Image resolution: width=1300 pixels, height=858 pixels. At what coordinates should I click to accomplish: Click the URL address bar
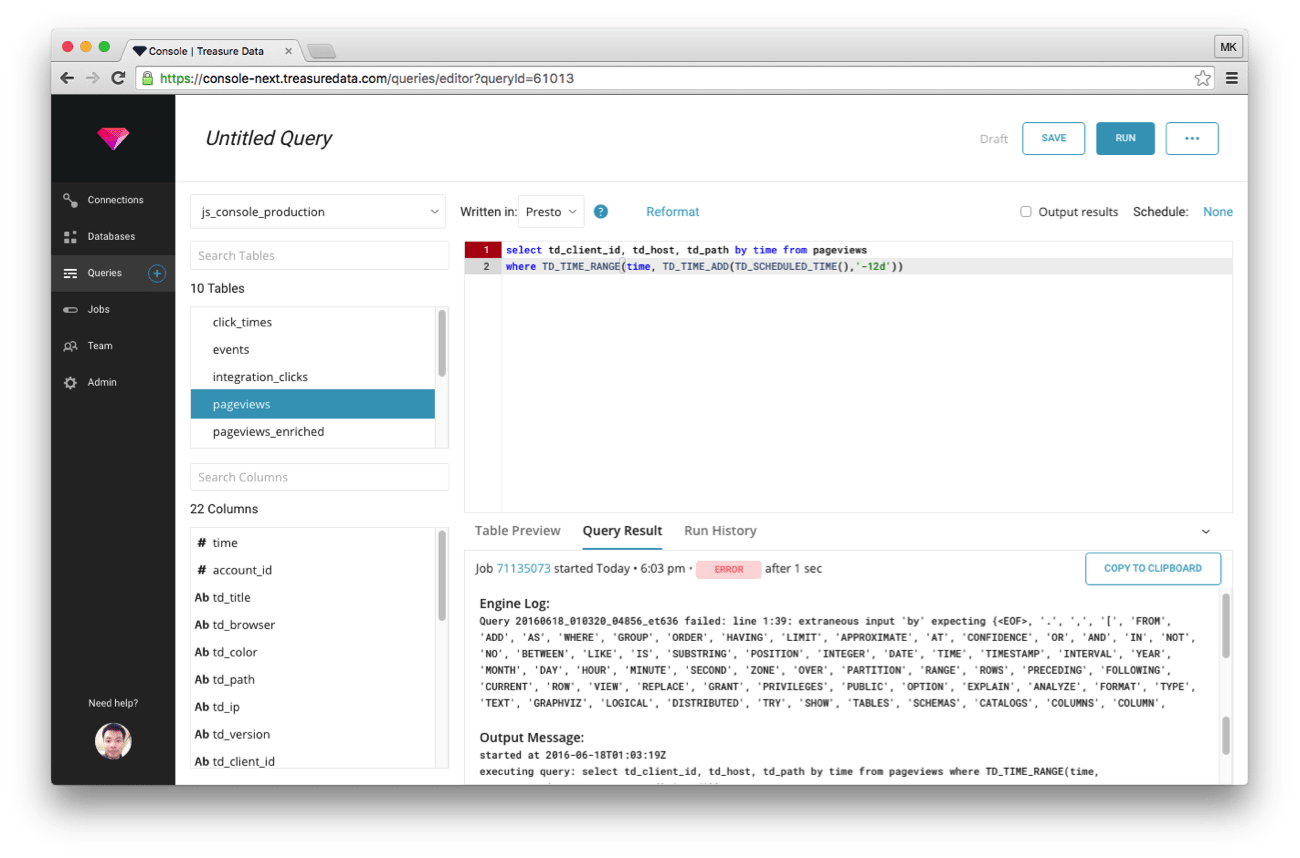click(675, 78)
